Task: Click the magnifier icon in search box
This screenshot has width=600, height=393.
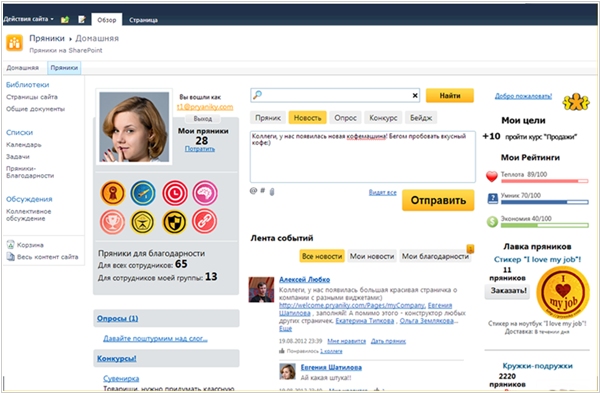Action: (258, 95)
